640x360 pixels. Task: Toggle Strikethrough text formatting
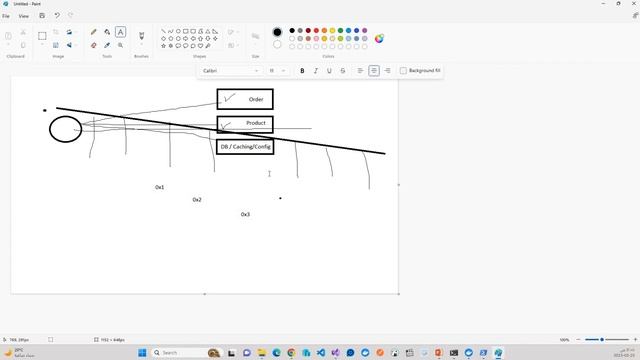(x=342, y=71)
